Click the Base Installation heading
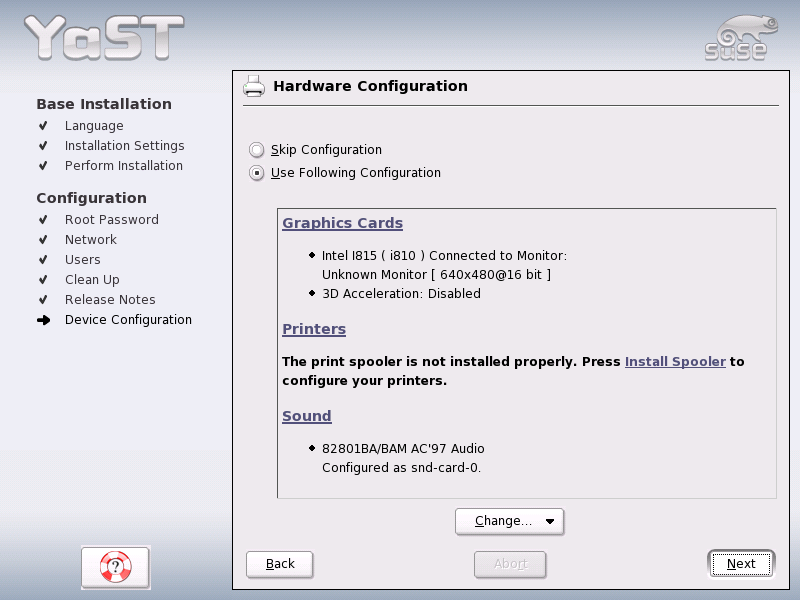Image resolution: width=800 pixels, height=600 pixels. [104, 104]
